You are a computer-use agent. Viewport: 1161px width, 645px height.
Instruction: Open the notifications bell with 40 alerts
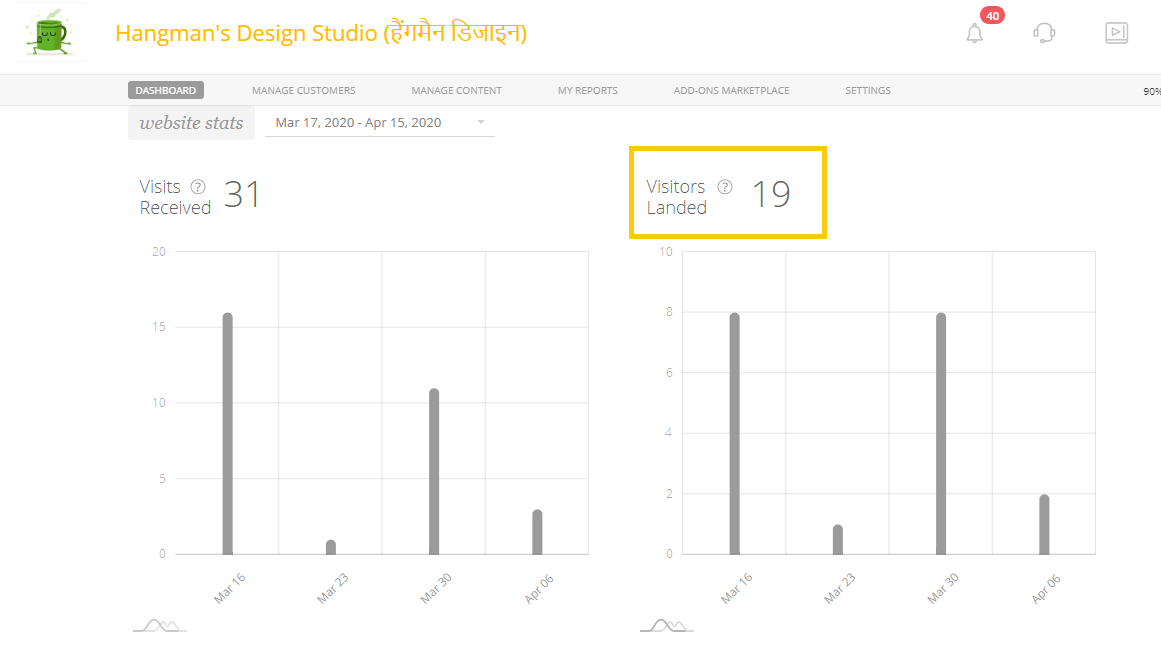974,33
